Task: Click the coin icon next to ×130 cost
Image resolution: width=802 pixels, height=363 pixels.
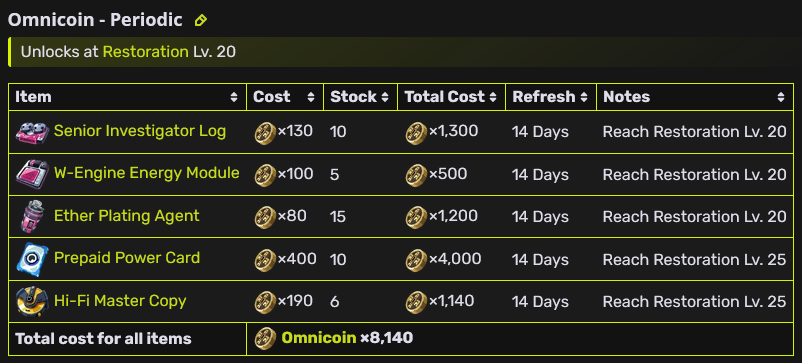Action: (x=265, y=133)
